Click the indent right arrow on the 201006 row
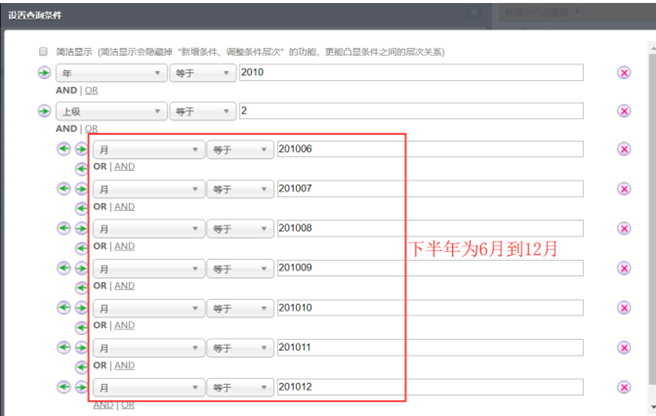Screen dimensions: 656x416 (x=81, y=149)
